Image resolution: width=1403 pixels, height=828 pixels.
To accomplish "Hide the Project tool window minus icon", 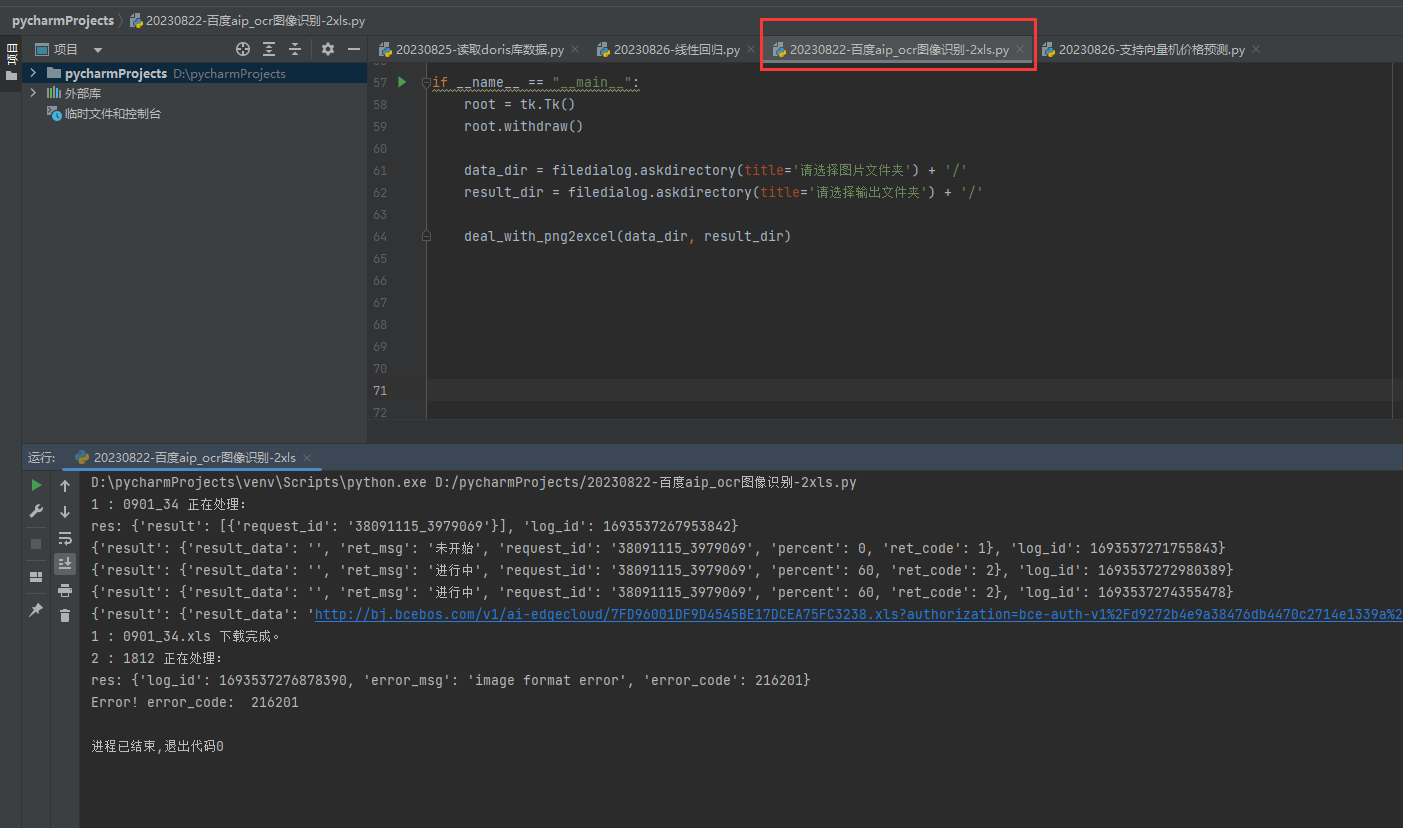I will pos(353,49).
